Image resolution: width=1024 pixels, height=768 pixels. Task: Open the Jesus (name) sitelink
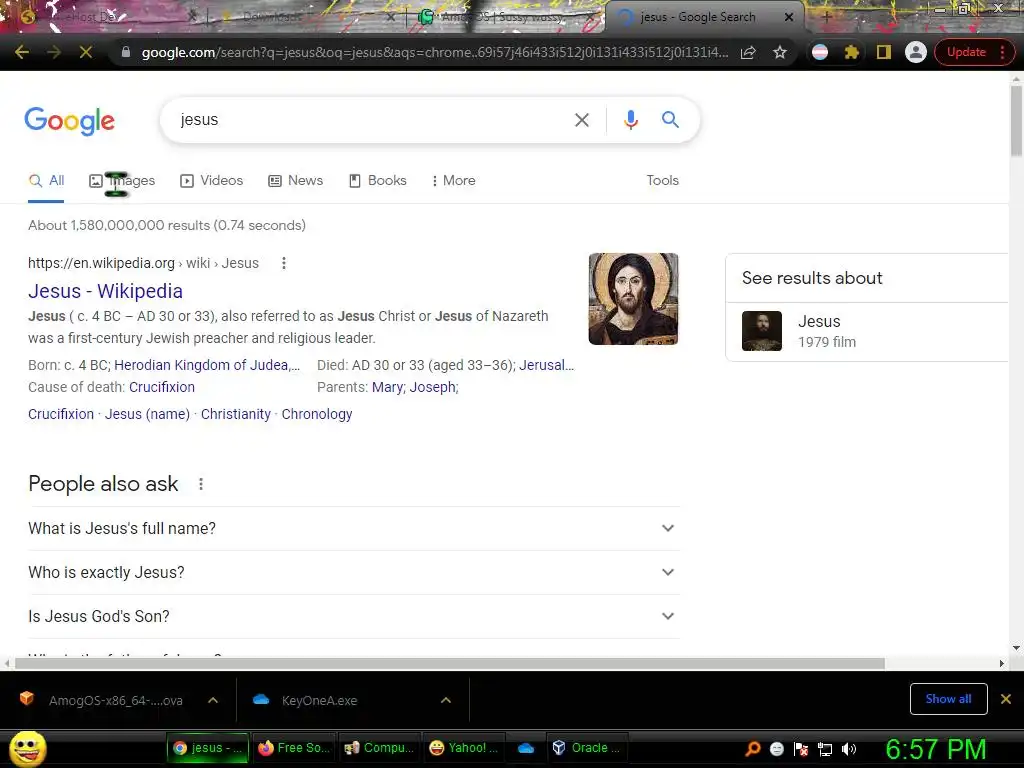point(148,414)
